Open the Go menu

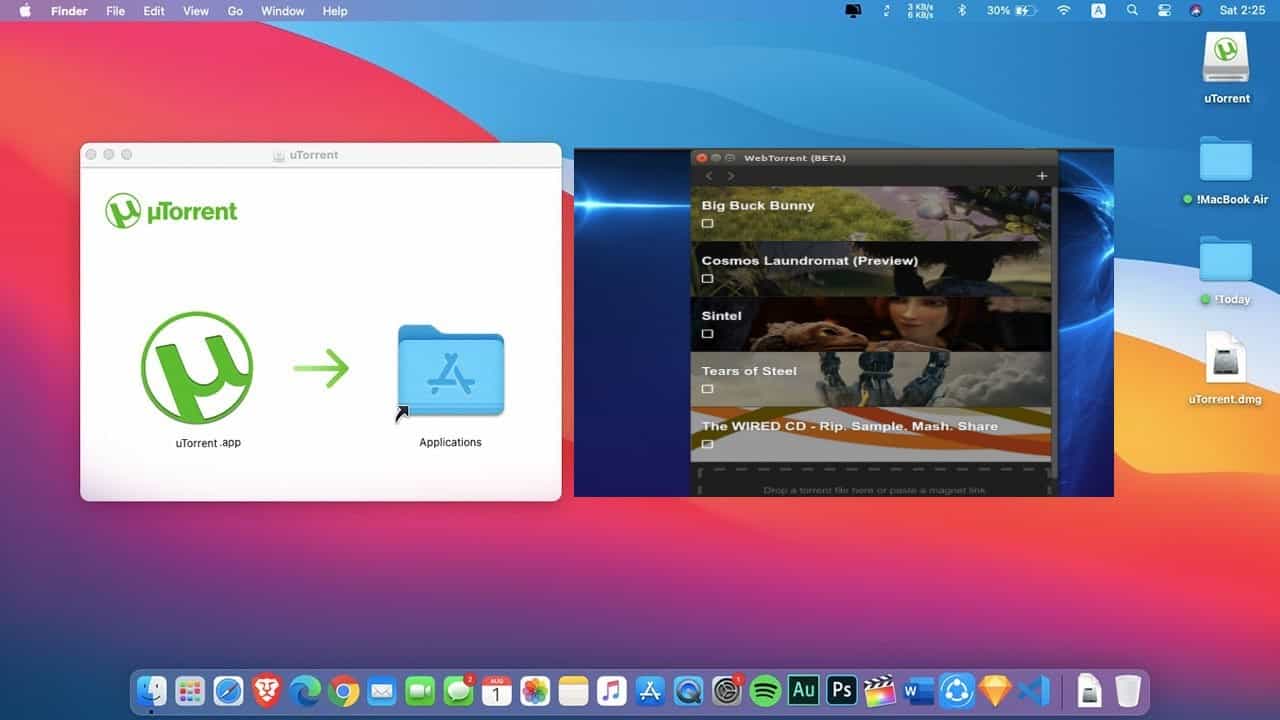pyautogui.click(x=235, y=11)
